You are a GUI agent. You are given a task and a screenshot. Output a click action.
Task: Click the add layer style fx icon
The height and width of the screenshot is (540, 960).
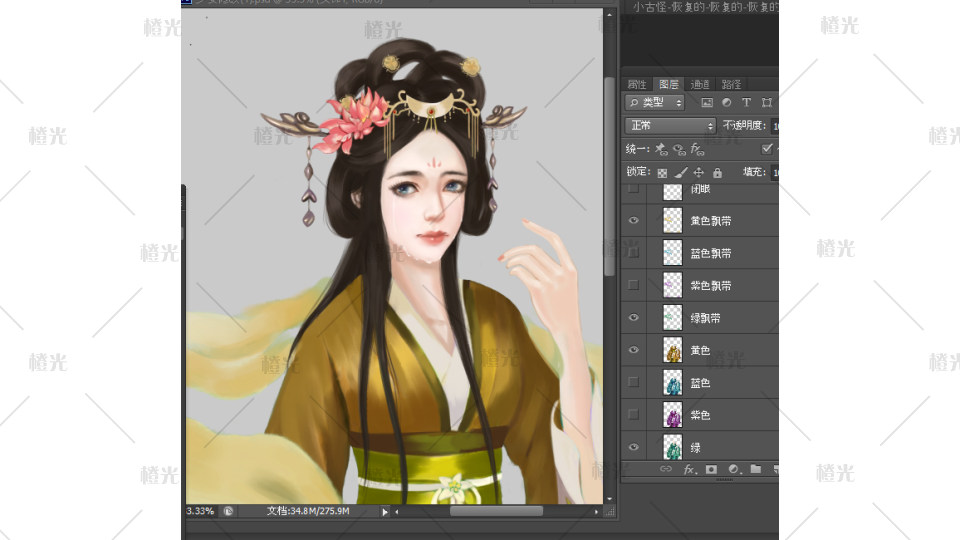[x=689, y=468]
